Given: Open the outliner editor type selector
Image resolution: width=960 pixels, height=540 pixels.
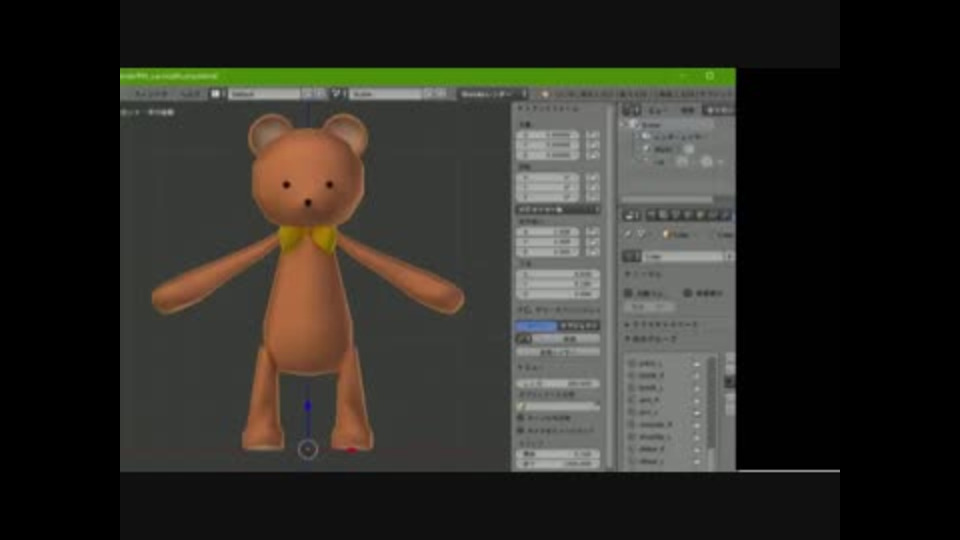Looking at the screenshot, I should [632, 111].
